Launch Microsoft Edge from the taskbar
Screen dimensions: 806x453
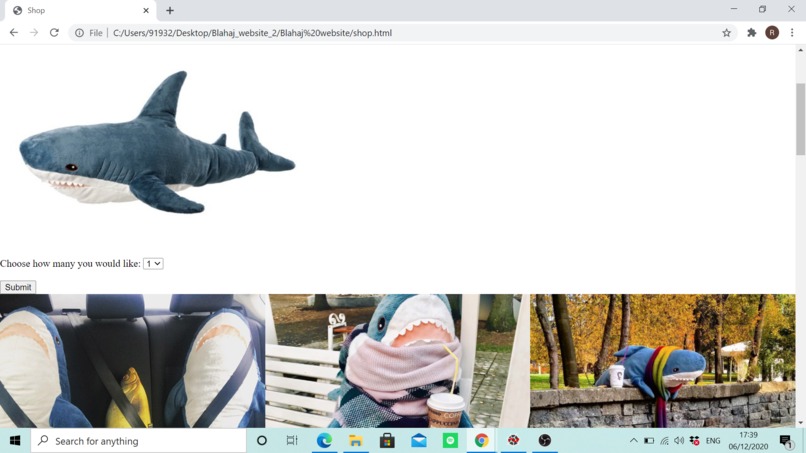324,441
